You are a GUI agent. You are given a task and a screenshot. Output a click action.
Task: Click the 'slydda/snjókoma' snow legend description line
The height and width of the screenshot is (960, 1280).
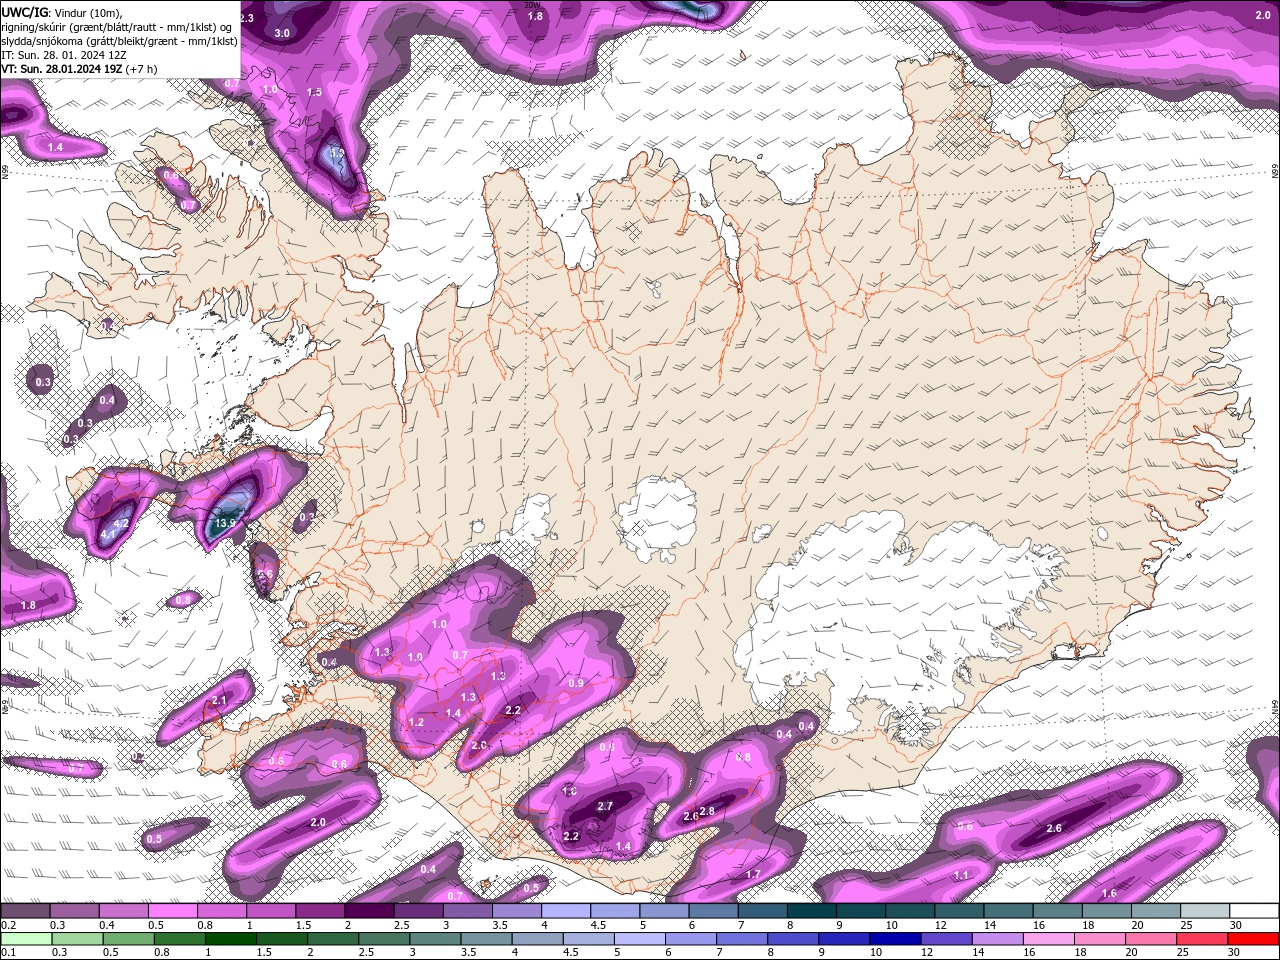click(x=119, y=41)
